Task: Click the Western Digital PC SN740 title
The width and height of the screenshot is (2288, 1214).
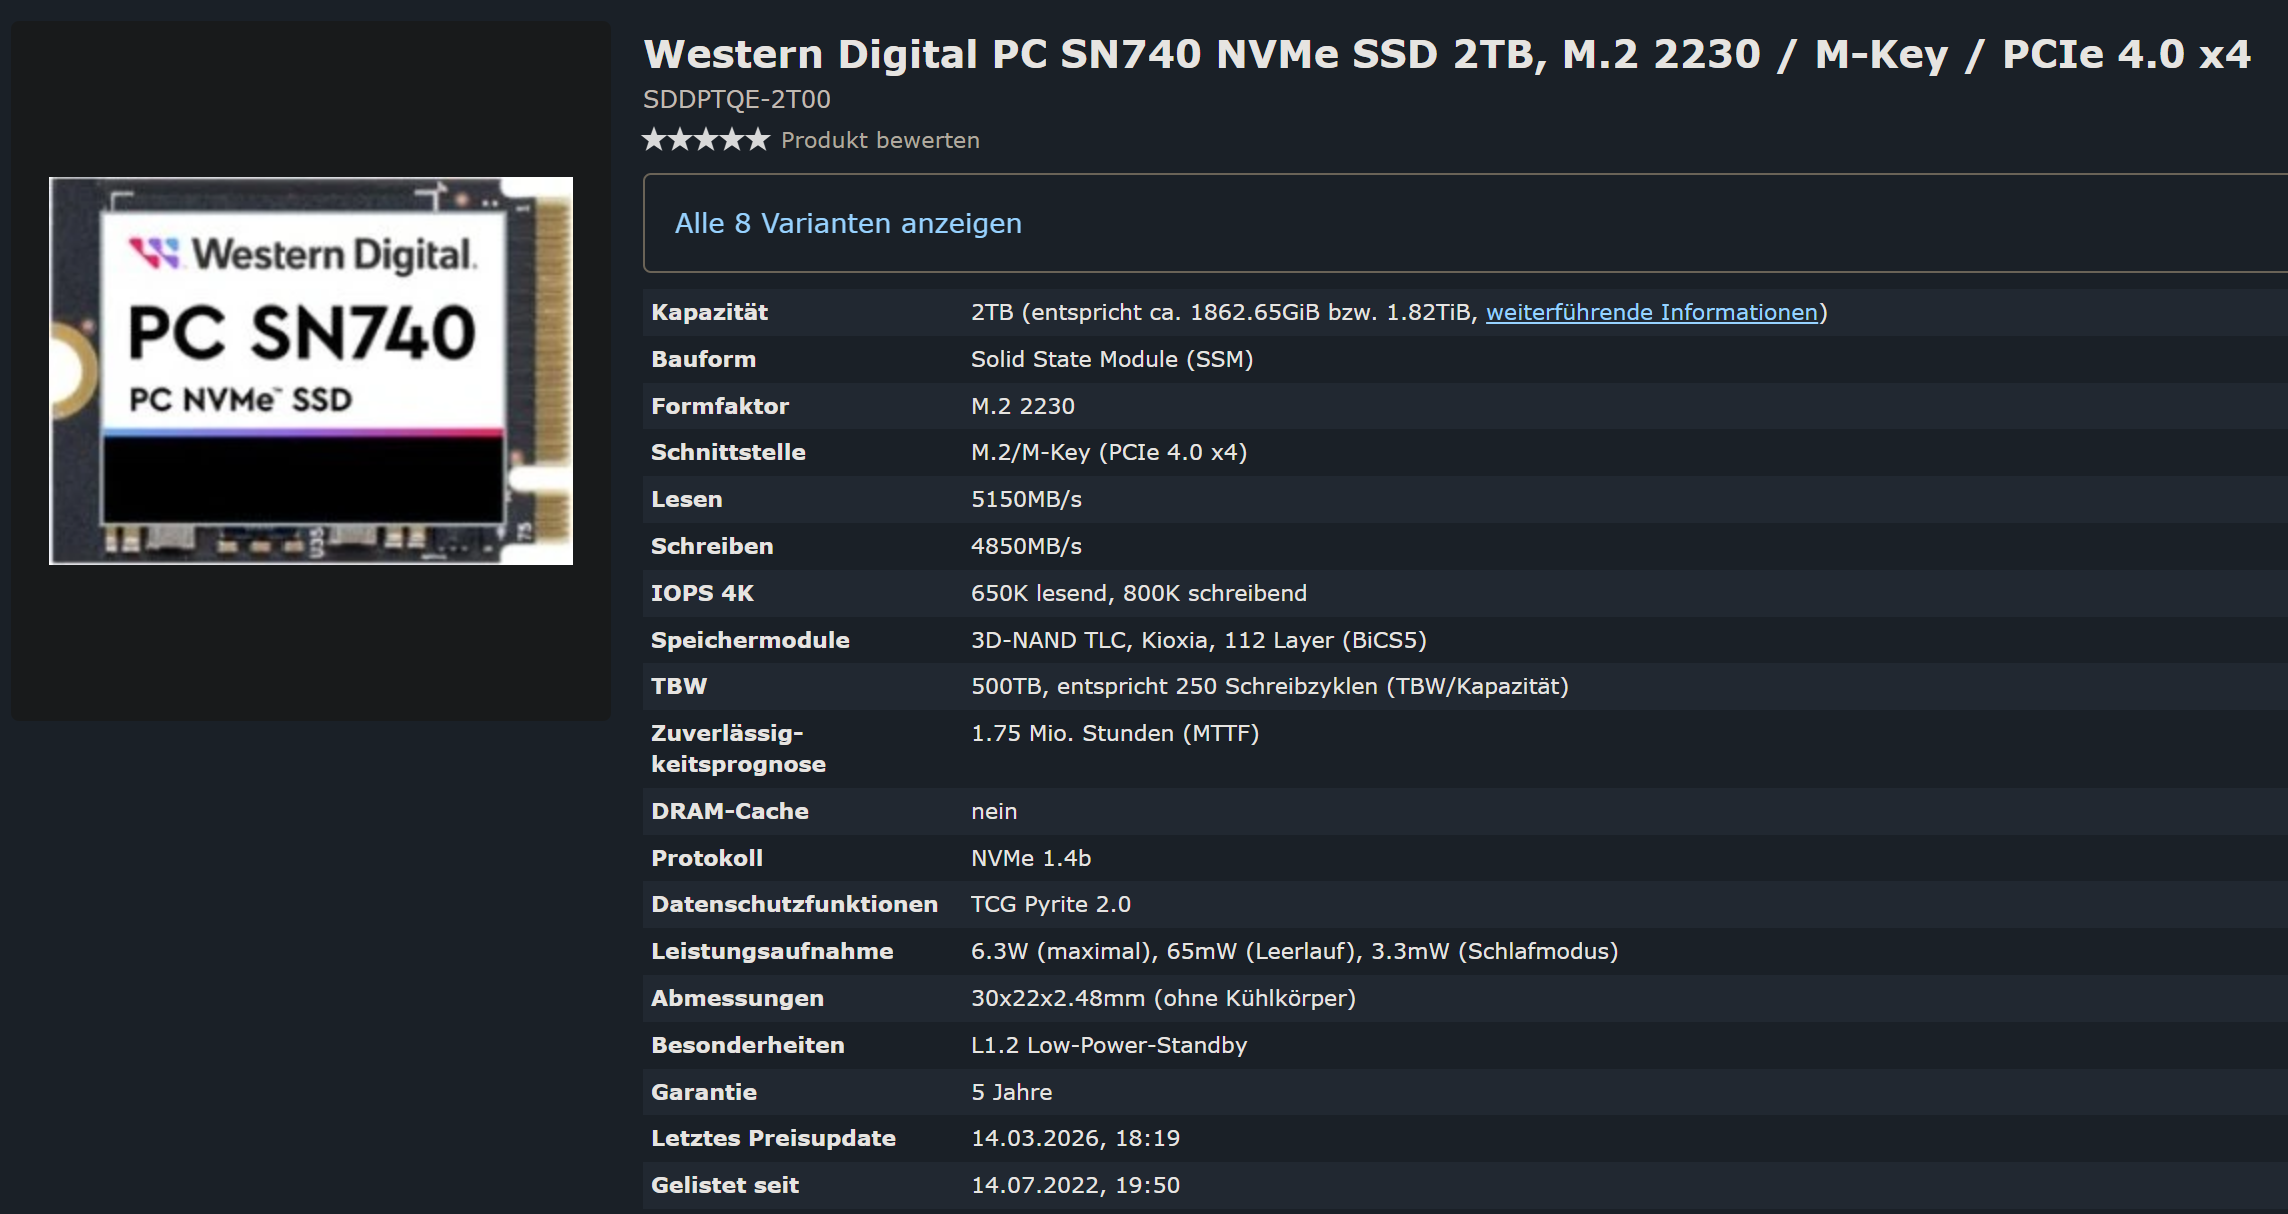Action: point(1446,54)
